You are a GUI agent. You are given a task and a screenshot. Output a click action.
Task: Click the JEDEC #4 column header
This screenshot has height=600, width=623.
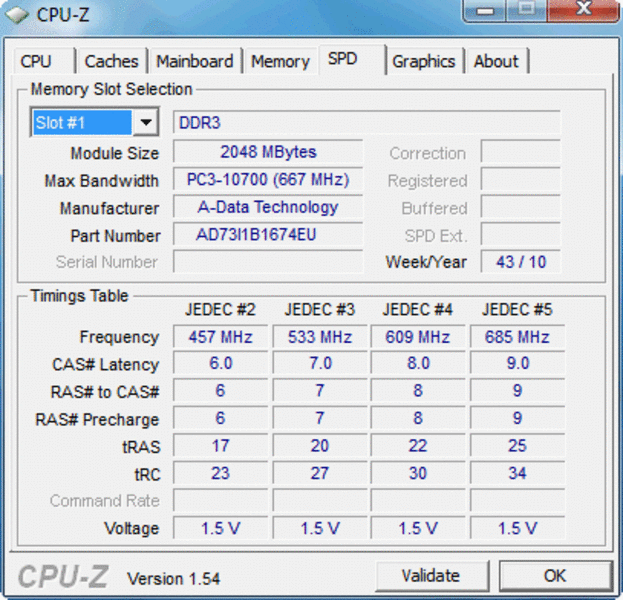click(x=418, y=310)
